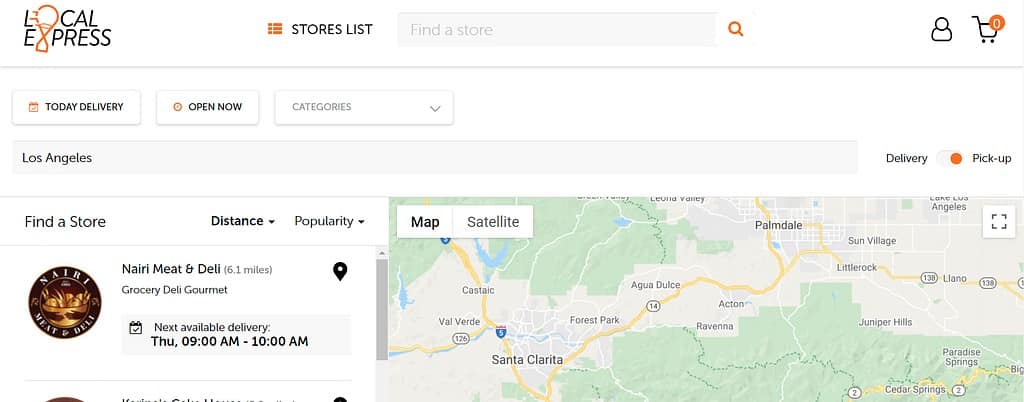Click the orange search magnifier icon

tap(735, 29)
